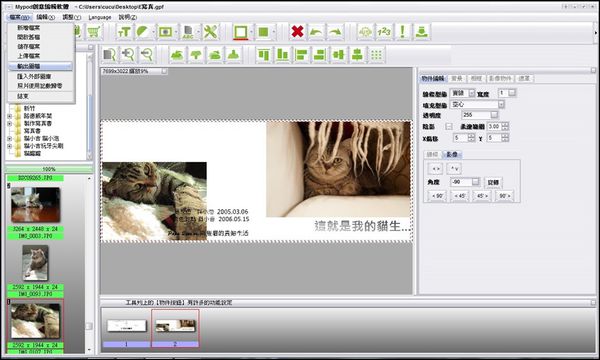Click the 123 numbering icon
The image size is (600, 360).
point(384,32)
